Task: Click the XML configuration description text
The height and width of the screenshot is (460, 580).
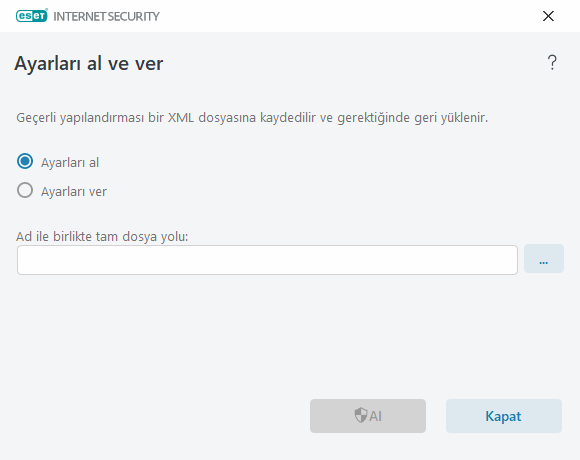Action: [x=252, y=118]
